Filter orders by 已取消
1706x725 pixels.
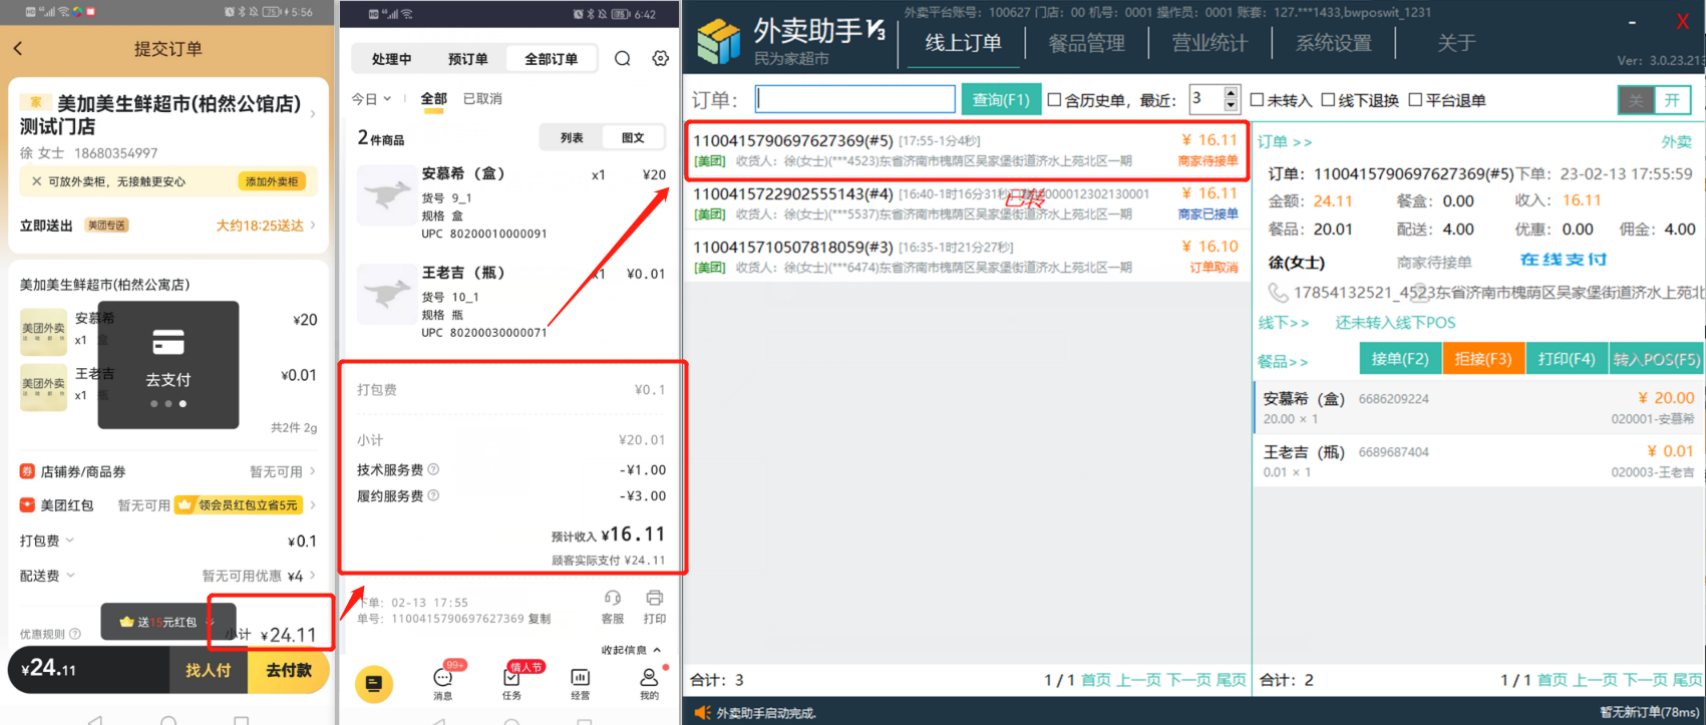(483, 99)
